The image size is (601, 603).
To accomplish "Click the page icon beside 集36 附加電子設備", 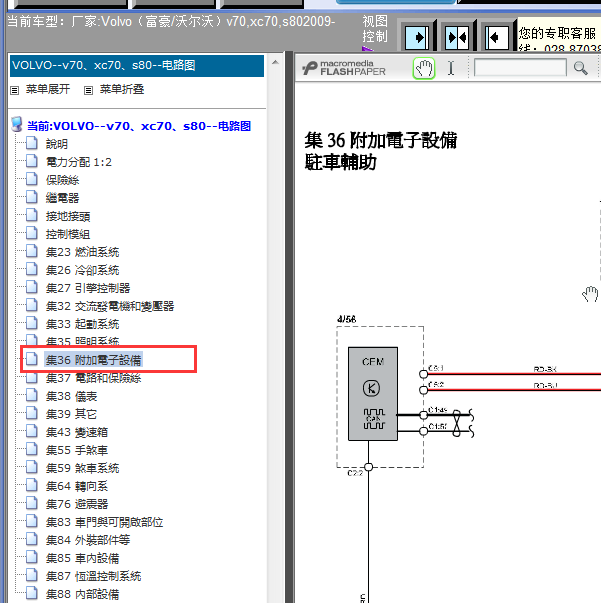I will 32,359.
